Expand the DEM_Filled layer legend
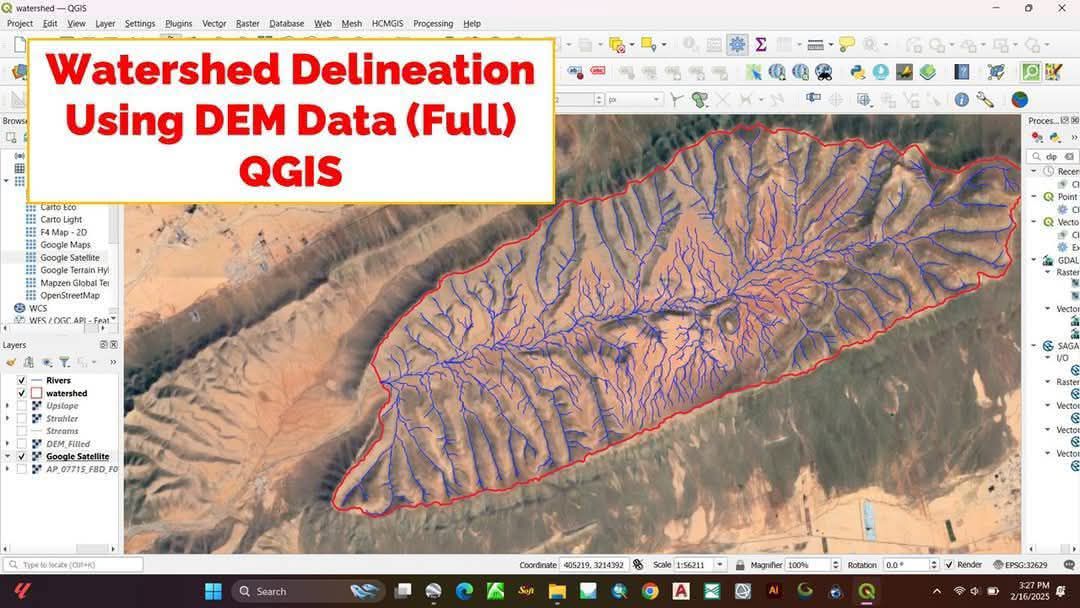 pyautogui.click(x=8, y=443)
